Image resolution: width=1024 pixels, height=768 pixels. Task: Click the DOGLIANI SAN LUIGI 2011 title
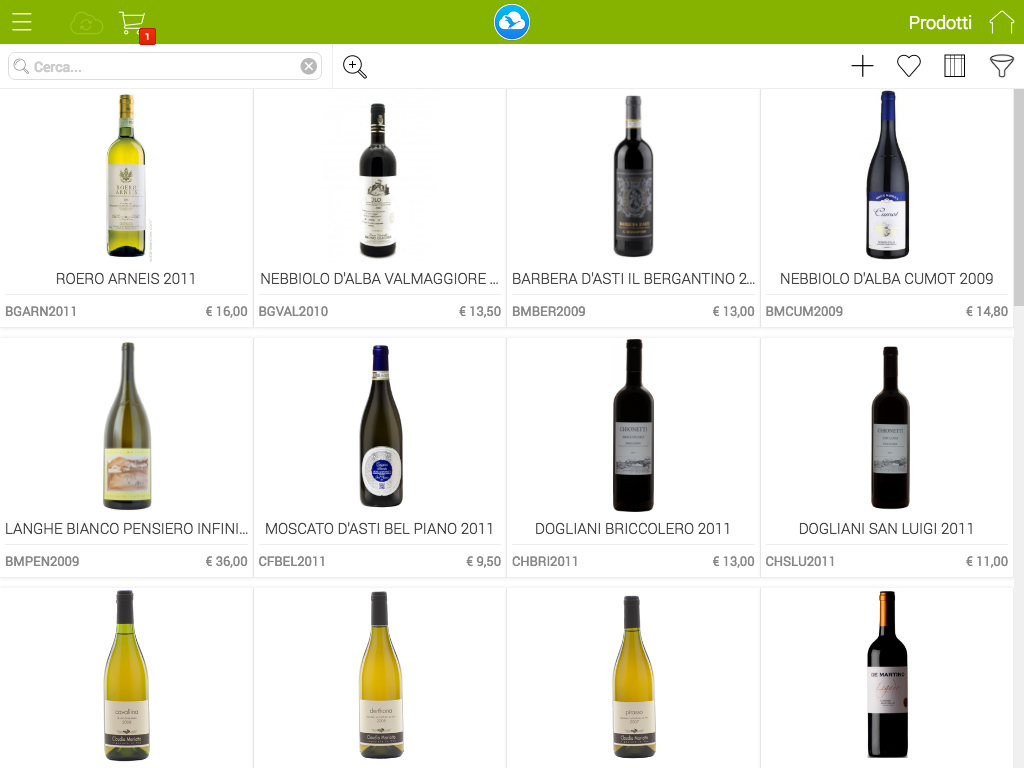(886, 529)
